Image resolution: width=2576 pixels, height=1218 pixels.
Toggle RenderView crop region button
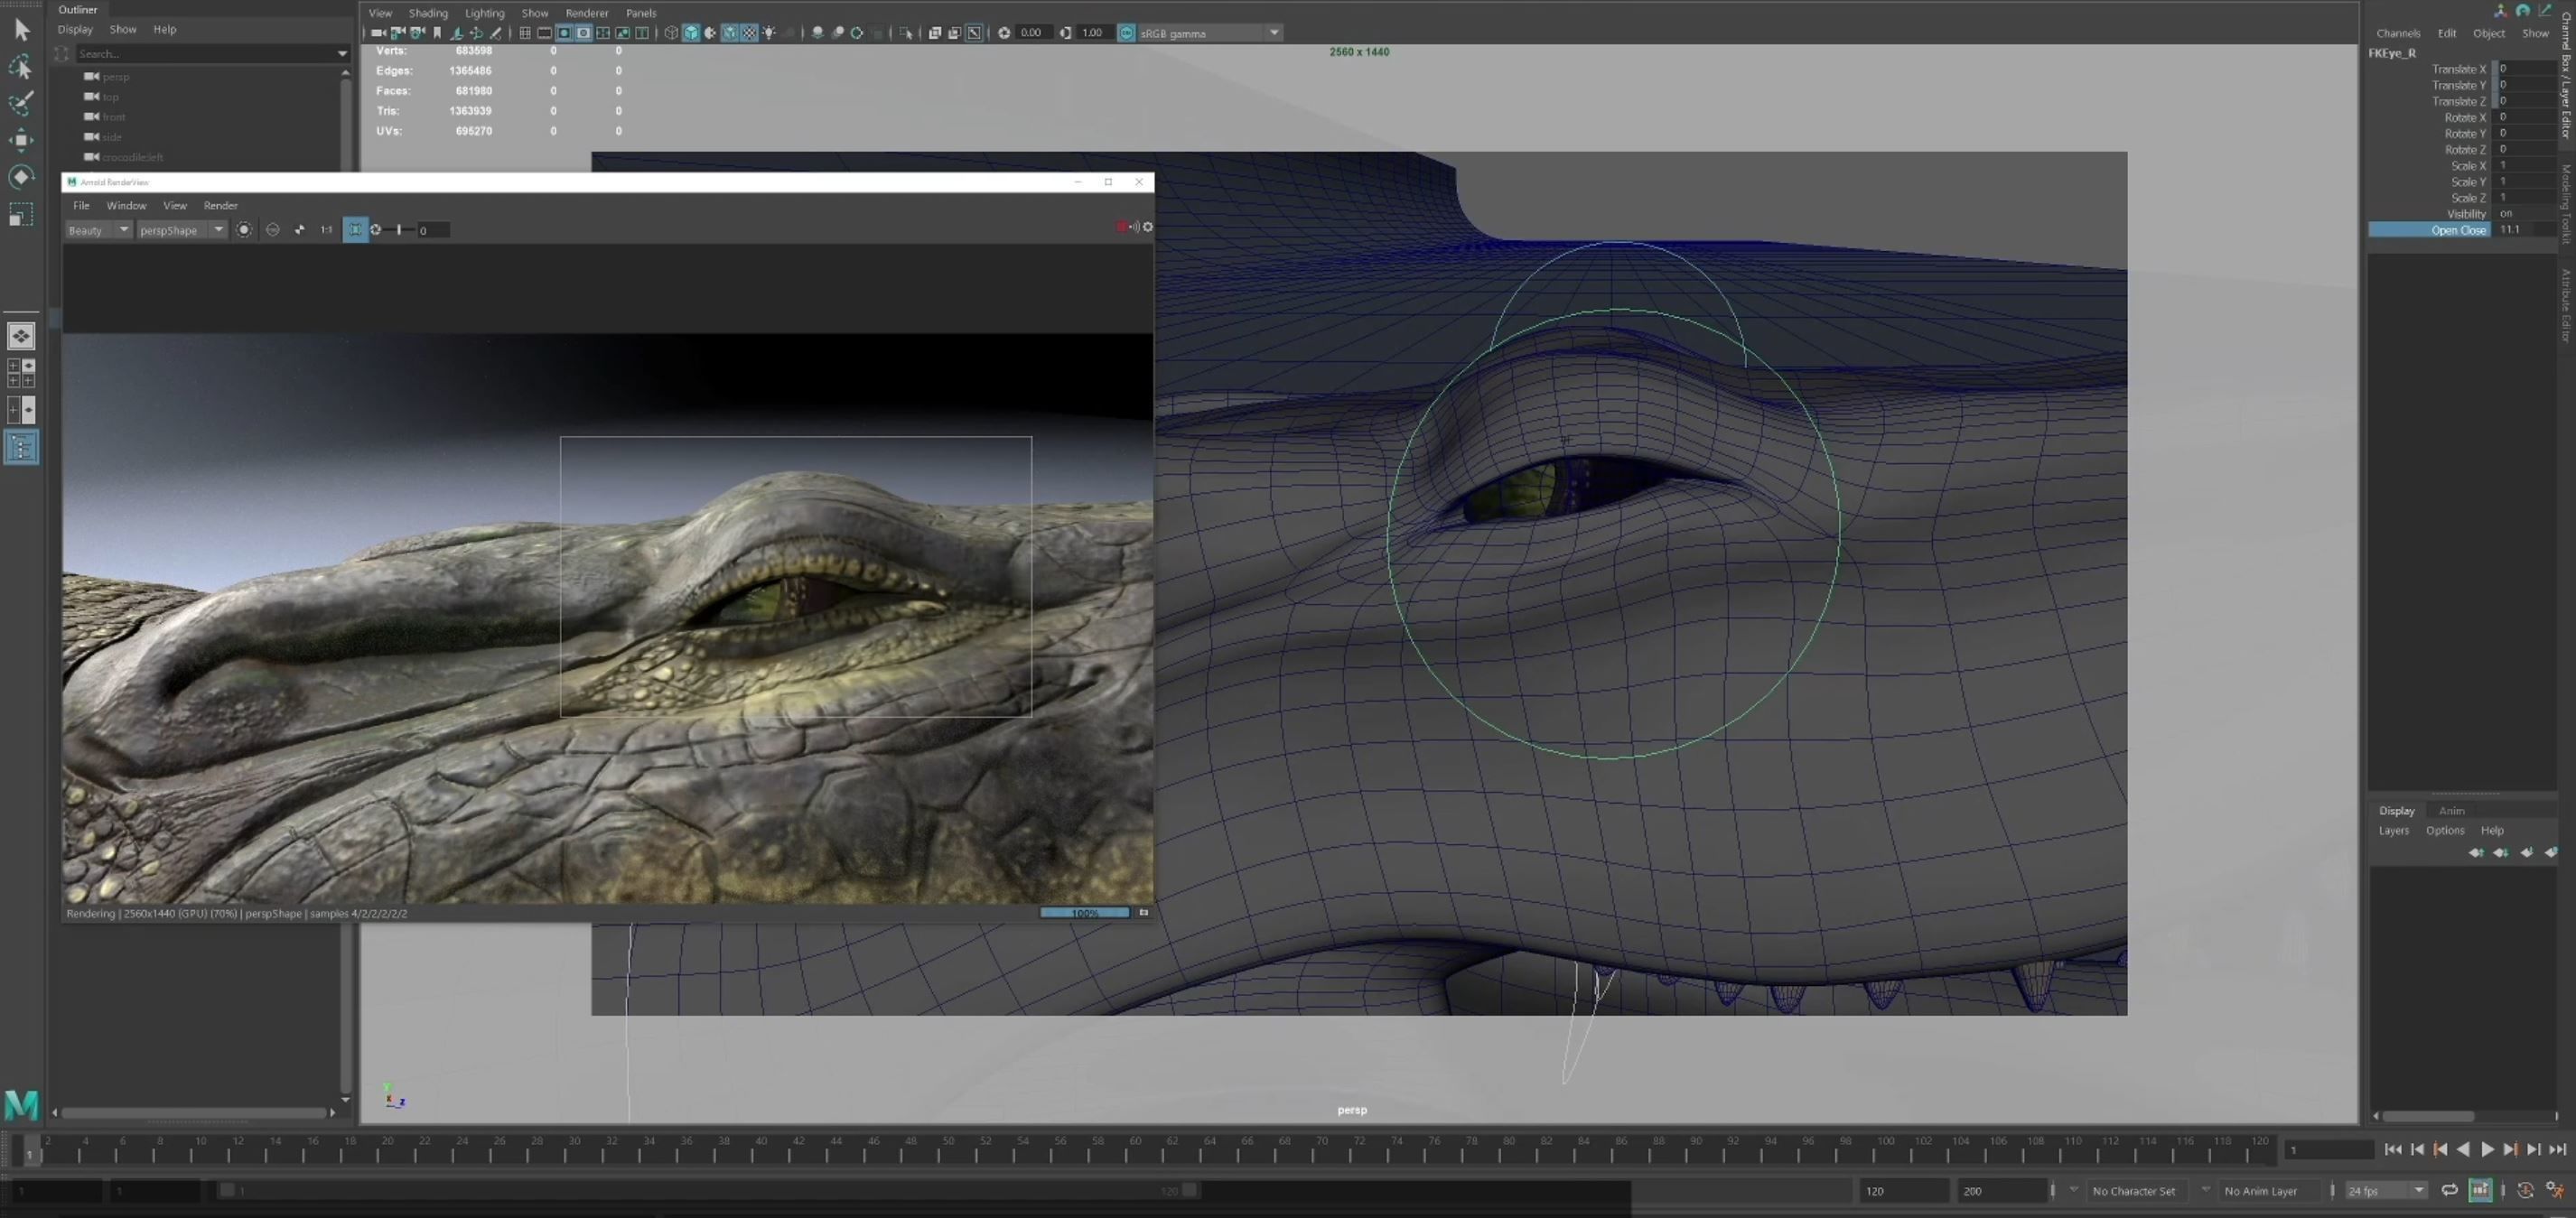coord(355,230)
